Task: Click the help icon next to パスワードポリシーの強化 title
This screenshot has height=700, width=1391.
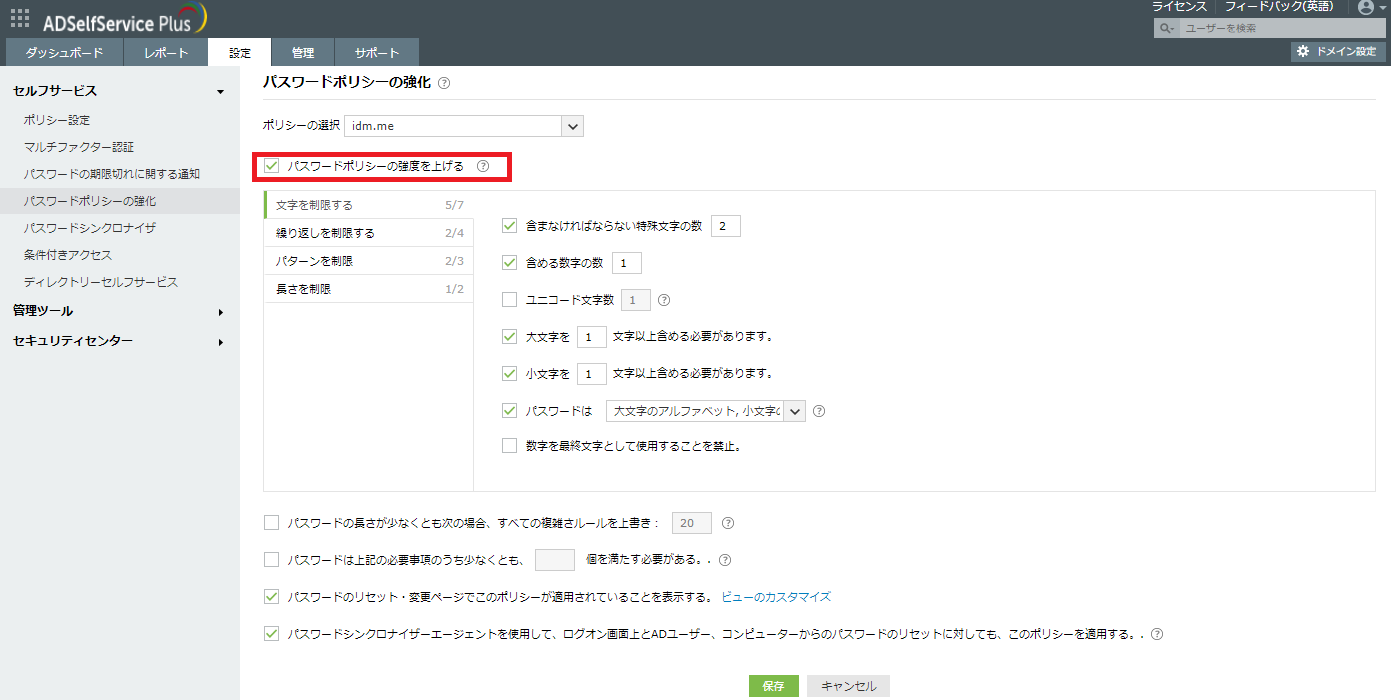Action: (x=444, y=83)
